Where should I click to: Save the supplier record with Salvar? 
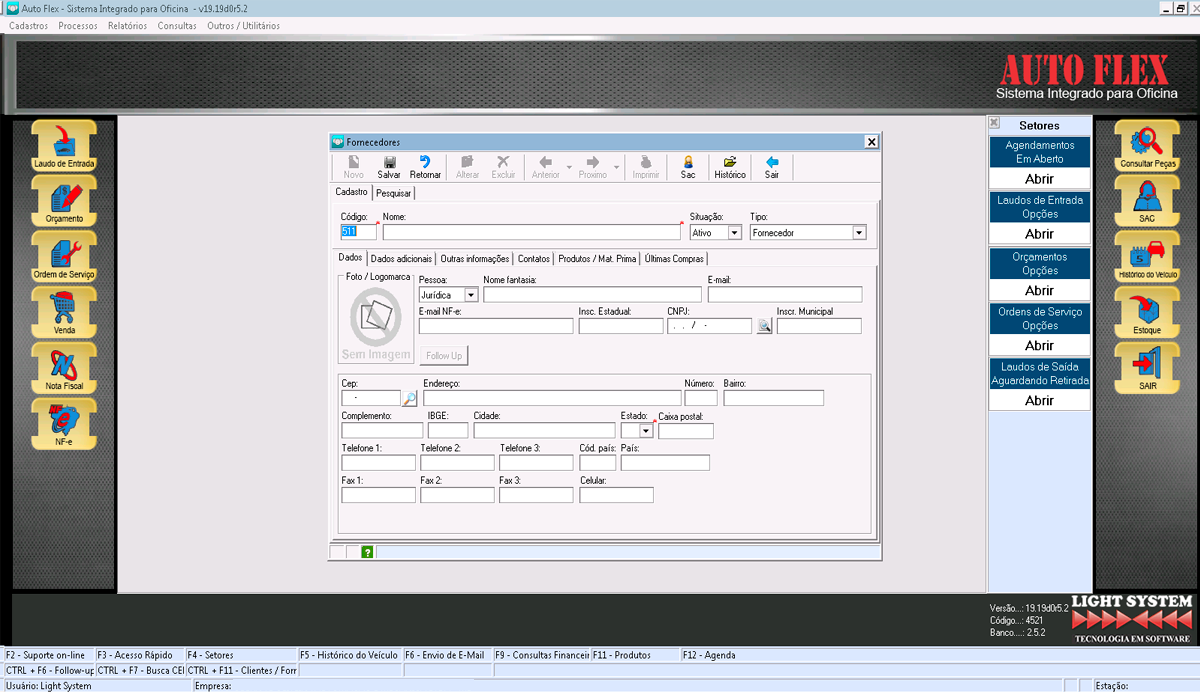click(x=389, y=167)
